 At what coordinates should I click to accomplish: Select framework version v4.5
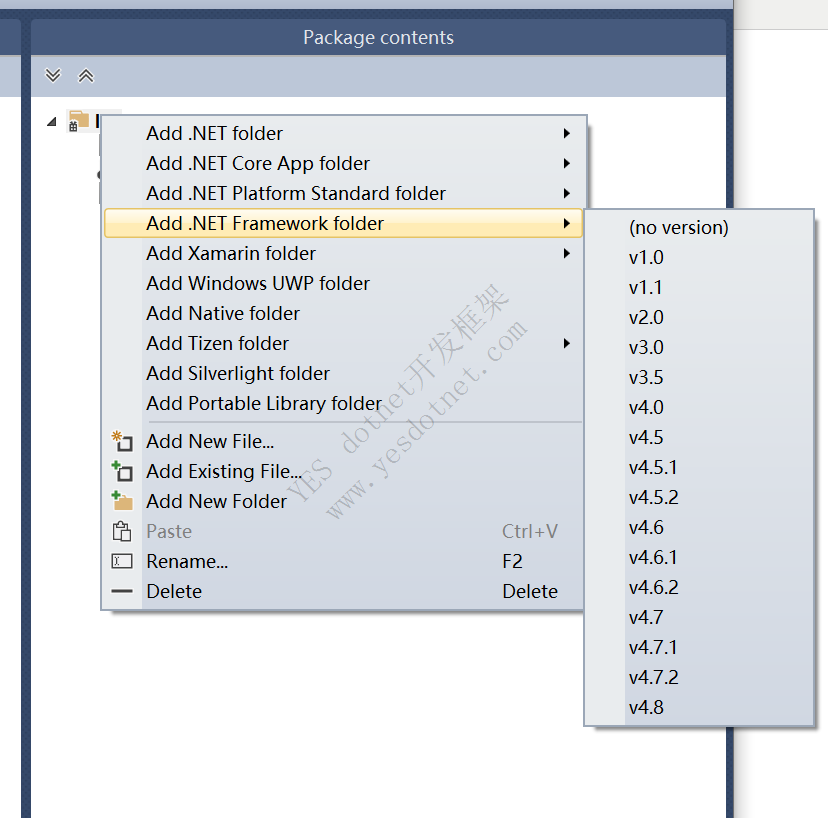pyautogui.click(x=699, y=438)
